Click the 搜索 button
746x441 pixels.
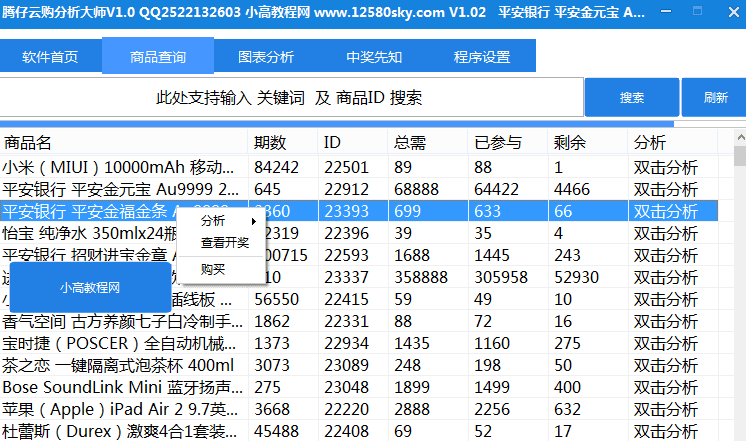pyautogui.click(x=632, y=98)
